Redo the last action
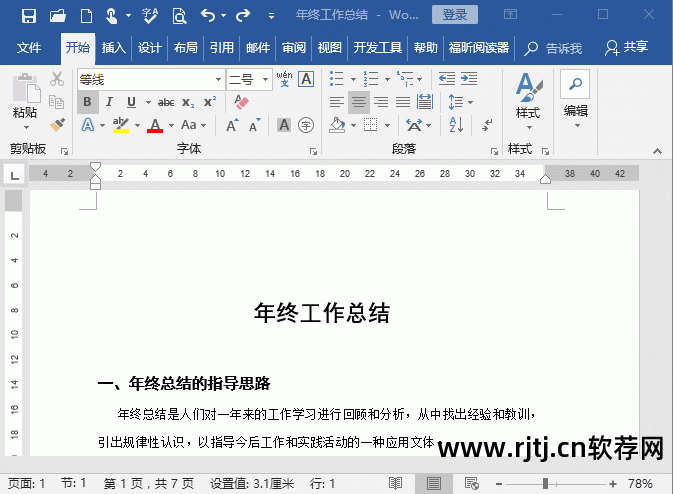673x494 pixels. pos(243,16)
